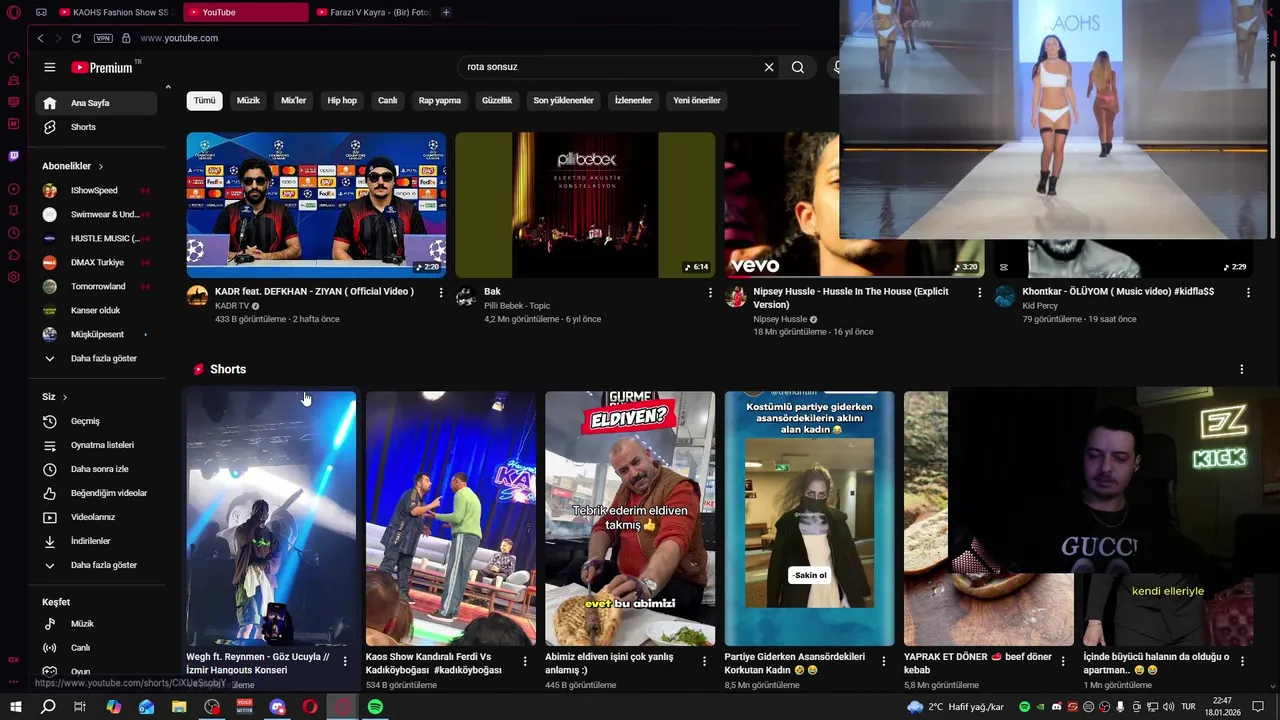Select the Rap yapma filter chip

[x=440, y=100]
